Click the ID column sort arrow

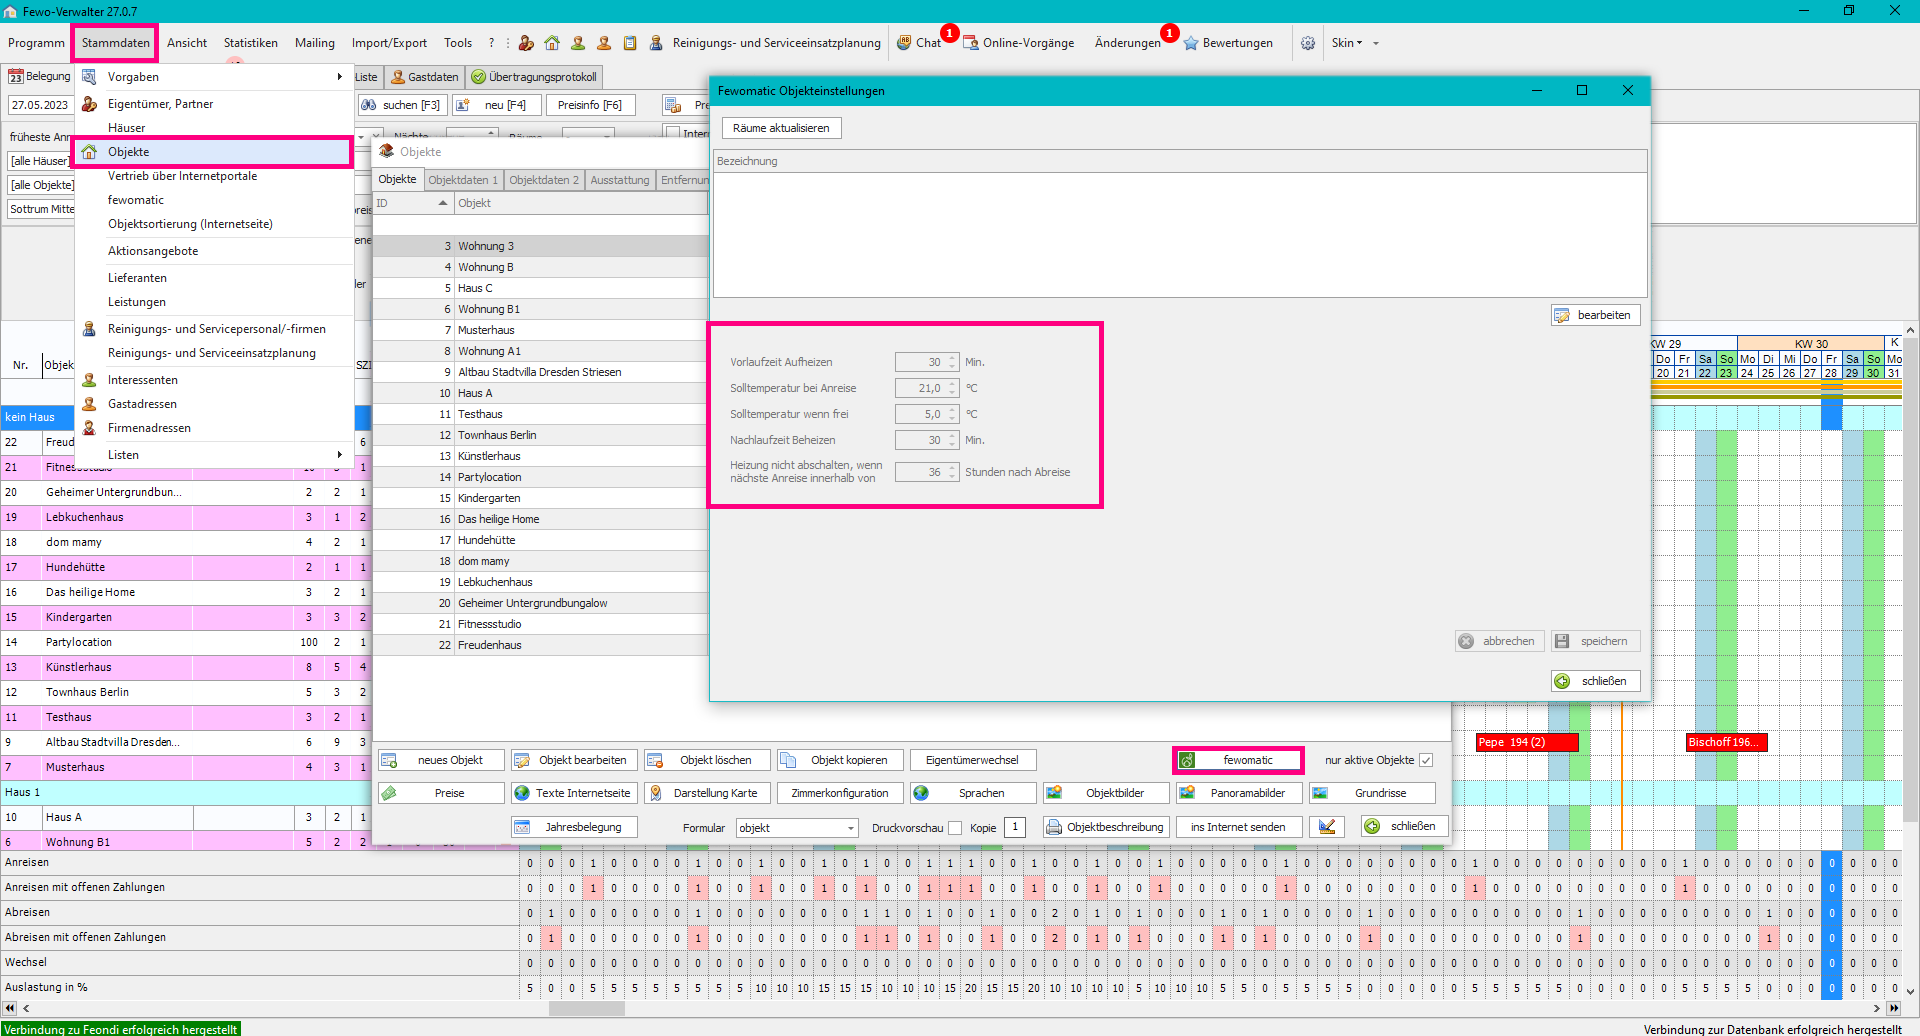[443, 203]
